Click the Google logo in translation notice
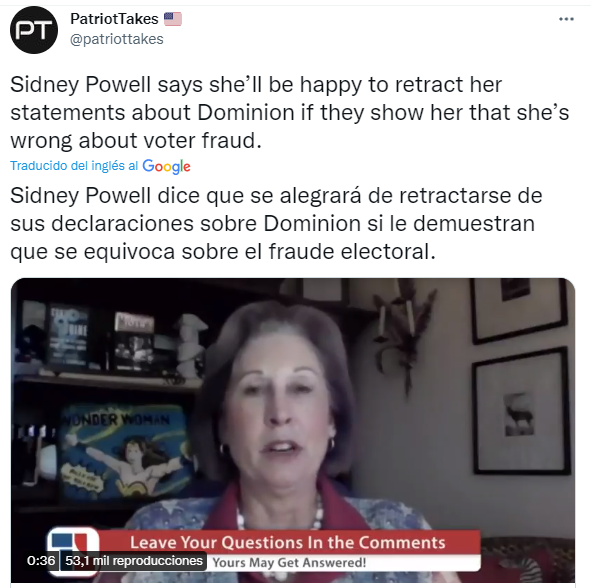591x588 pixels. coord(166,166)
